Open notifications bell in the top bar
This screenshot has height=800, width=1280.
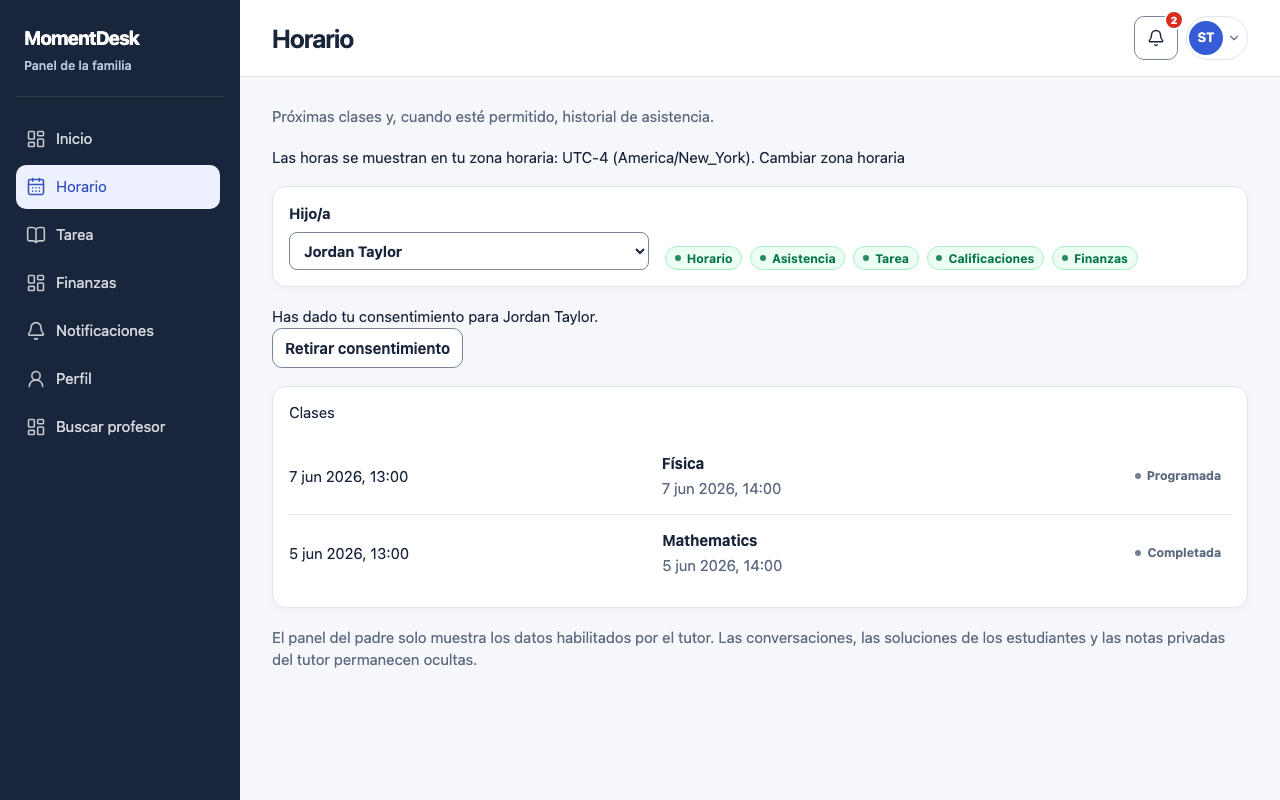click(1156, 38)
